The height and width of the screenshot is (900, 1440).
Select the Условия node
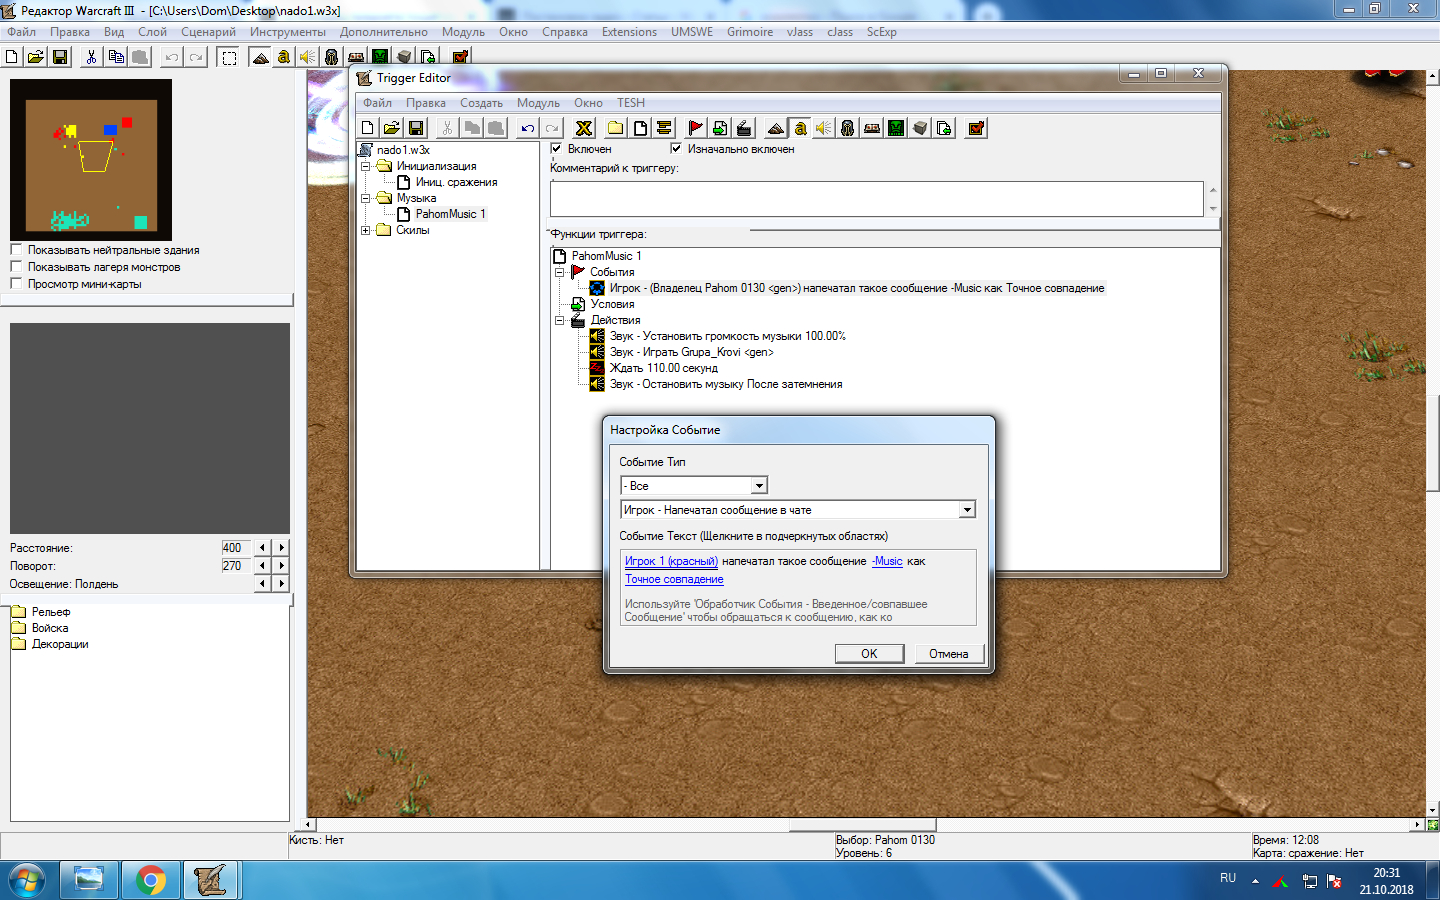tap(612, 304)
